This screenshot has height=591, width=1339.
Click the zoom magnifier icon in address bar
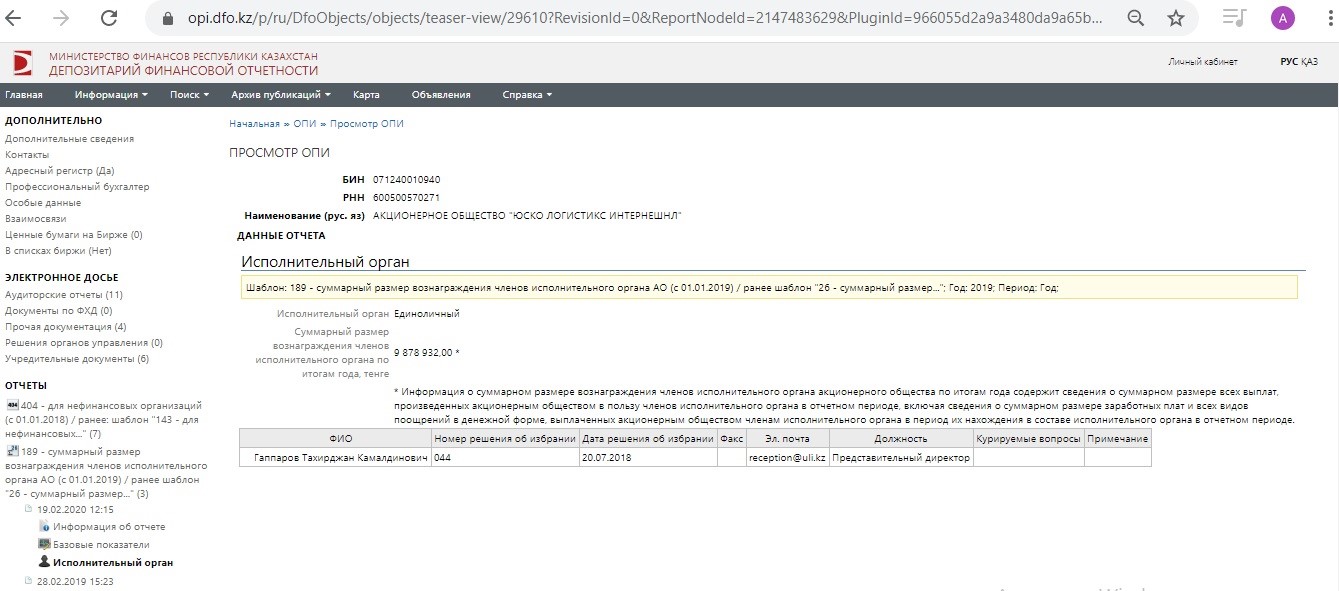[x=1135, y=18]
